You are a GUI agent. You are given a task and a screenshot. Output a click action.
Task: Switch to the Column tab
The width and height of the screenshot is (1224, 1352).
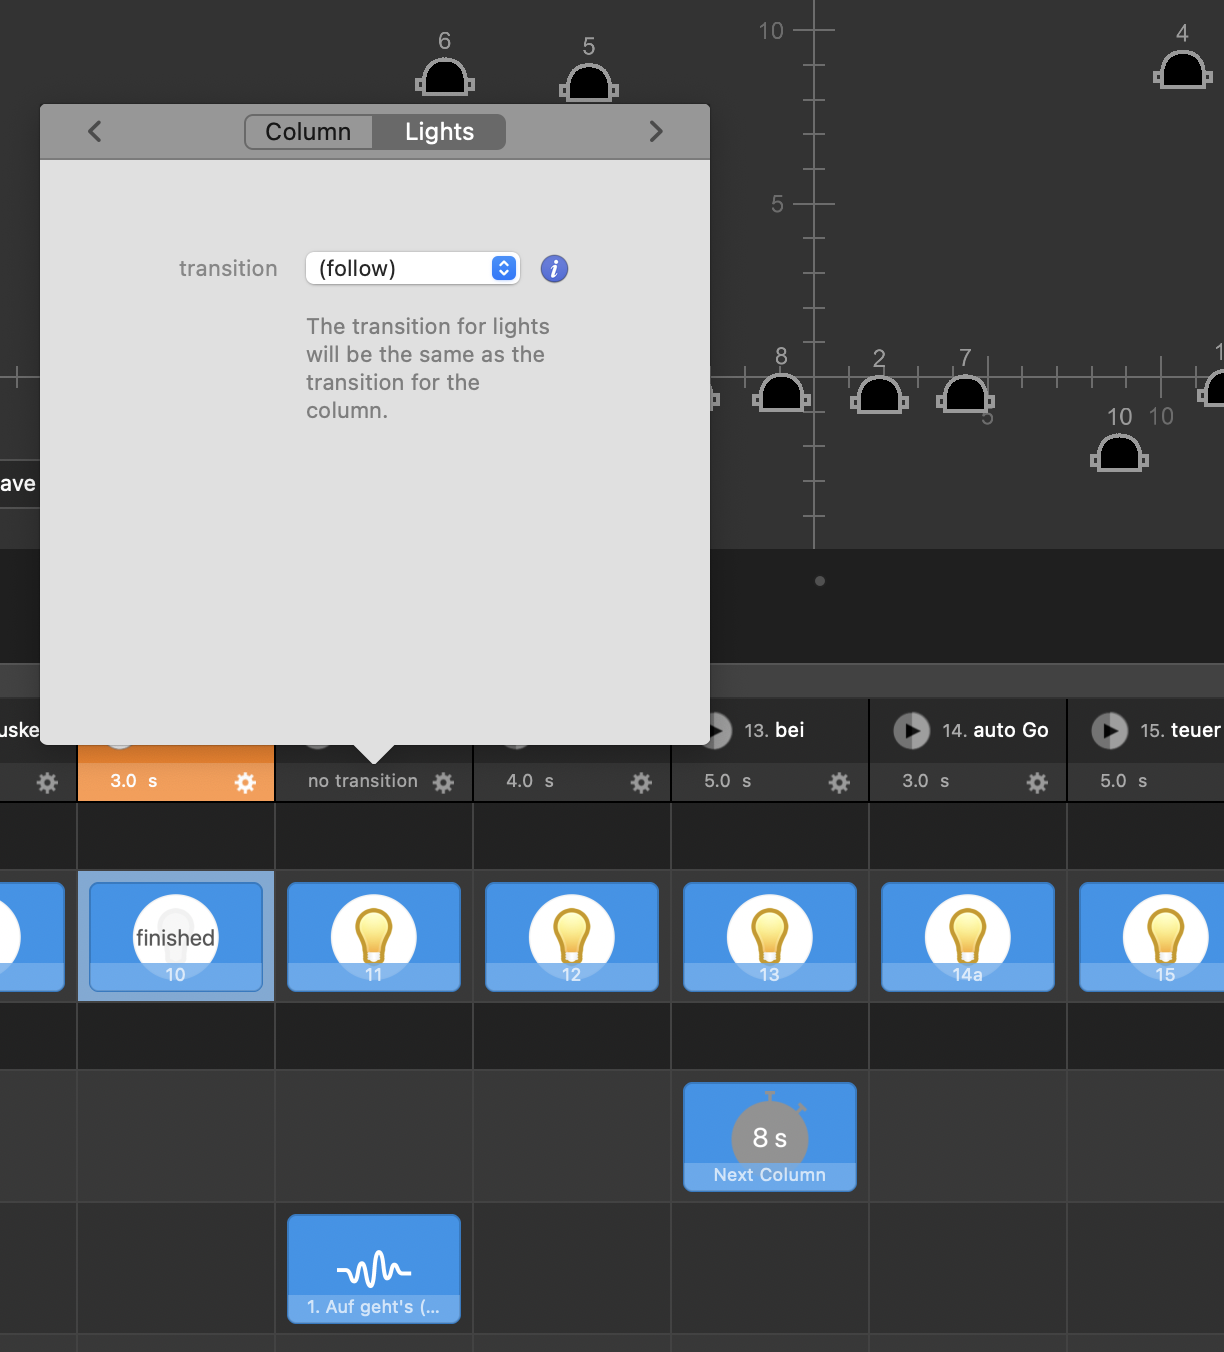pos(308,132)
